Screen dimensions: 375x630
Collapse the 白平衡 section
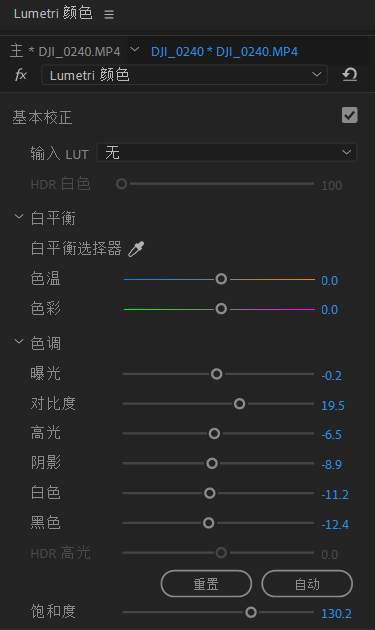18,217
